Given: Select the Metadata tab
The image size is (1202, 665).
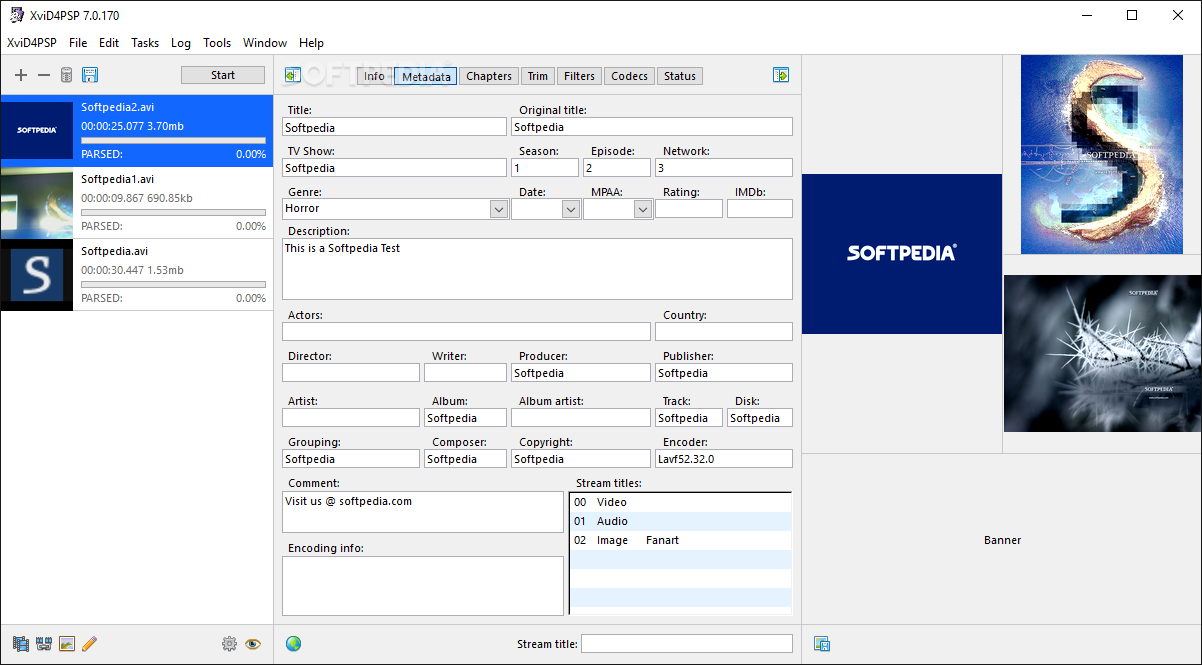Looking at the screenshot, I should click(x=426, y=76).
